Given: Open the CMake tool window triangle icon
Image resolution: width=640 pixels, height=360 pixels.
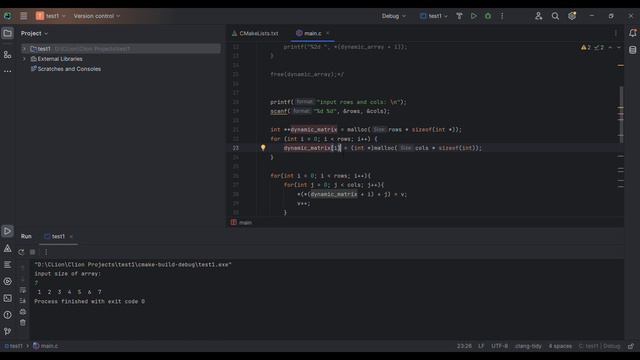Looking at the screenshot, I should click(x=7, y=248).
